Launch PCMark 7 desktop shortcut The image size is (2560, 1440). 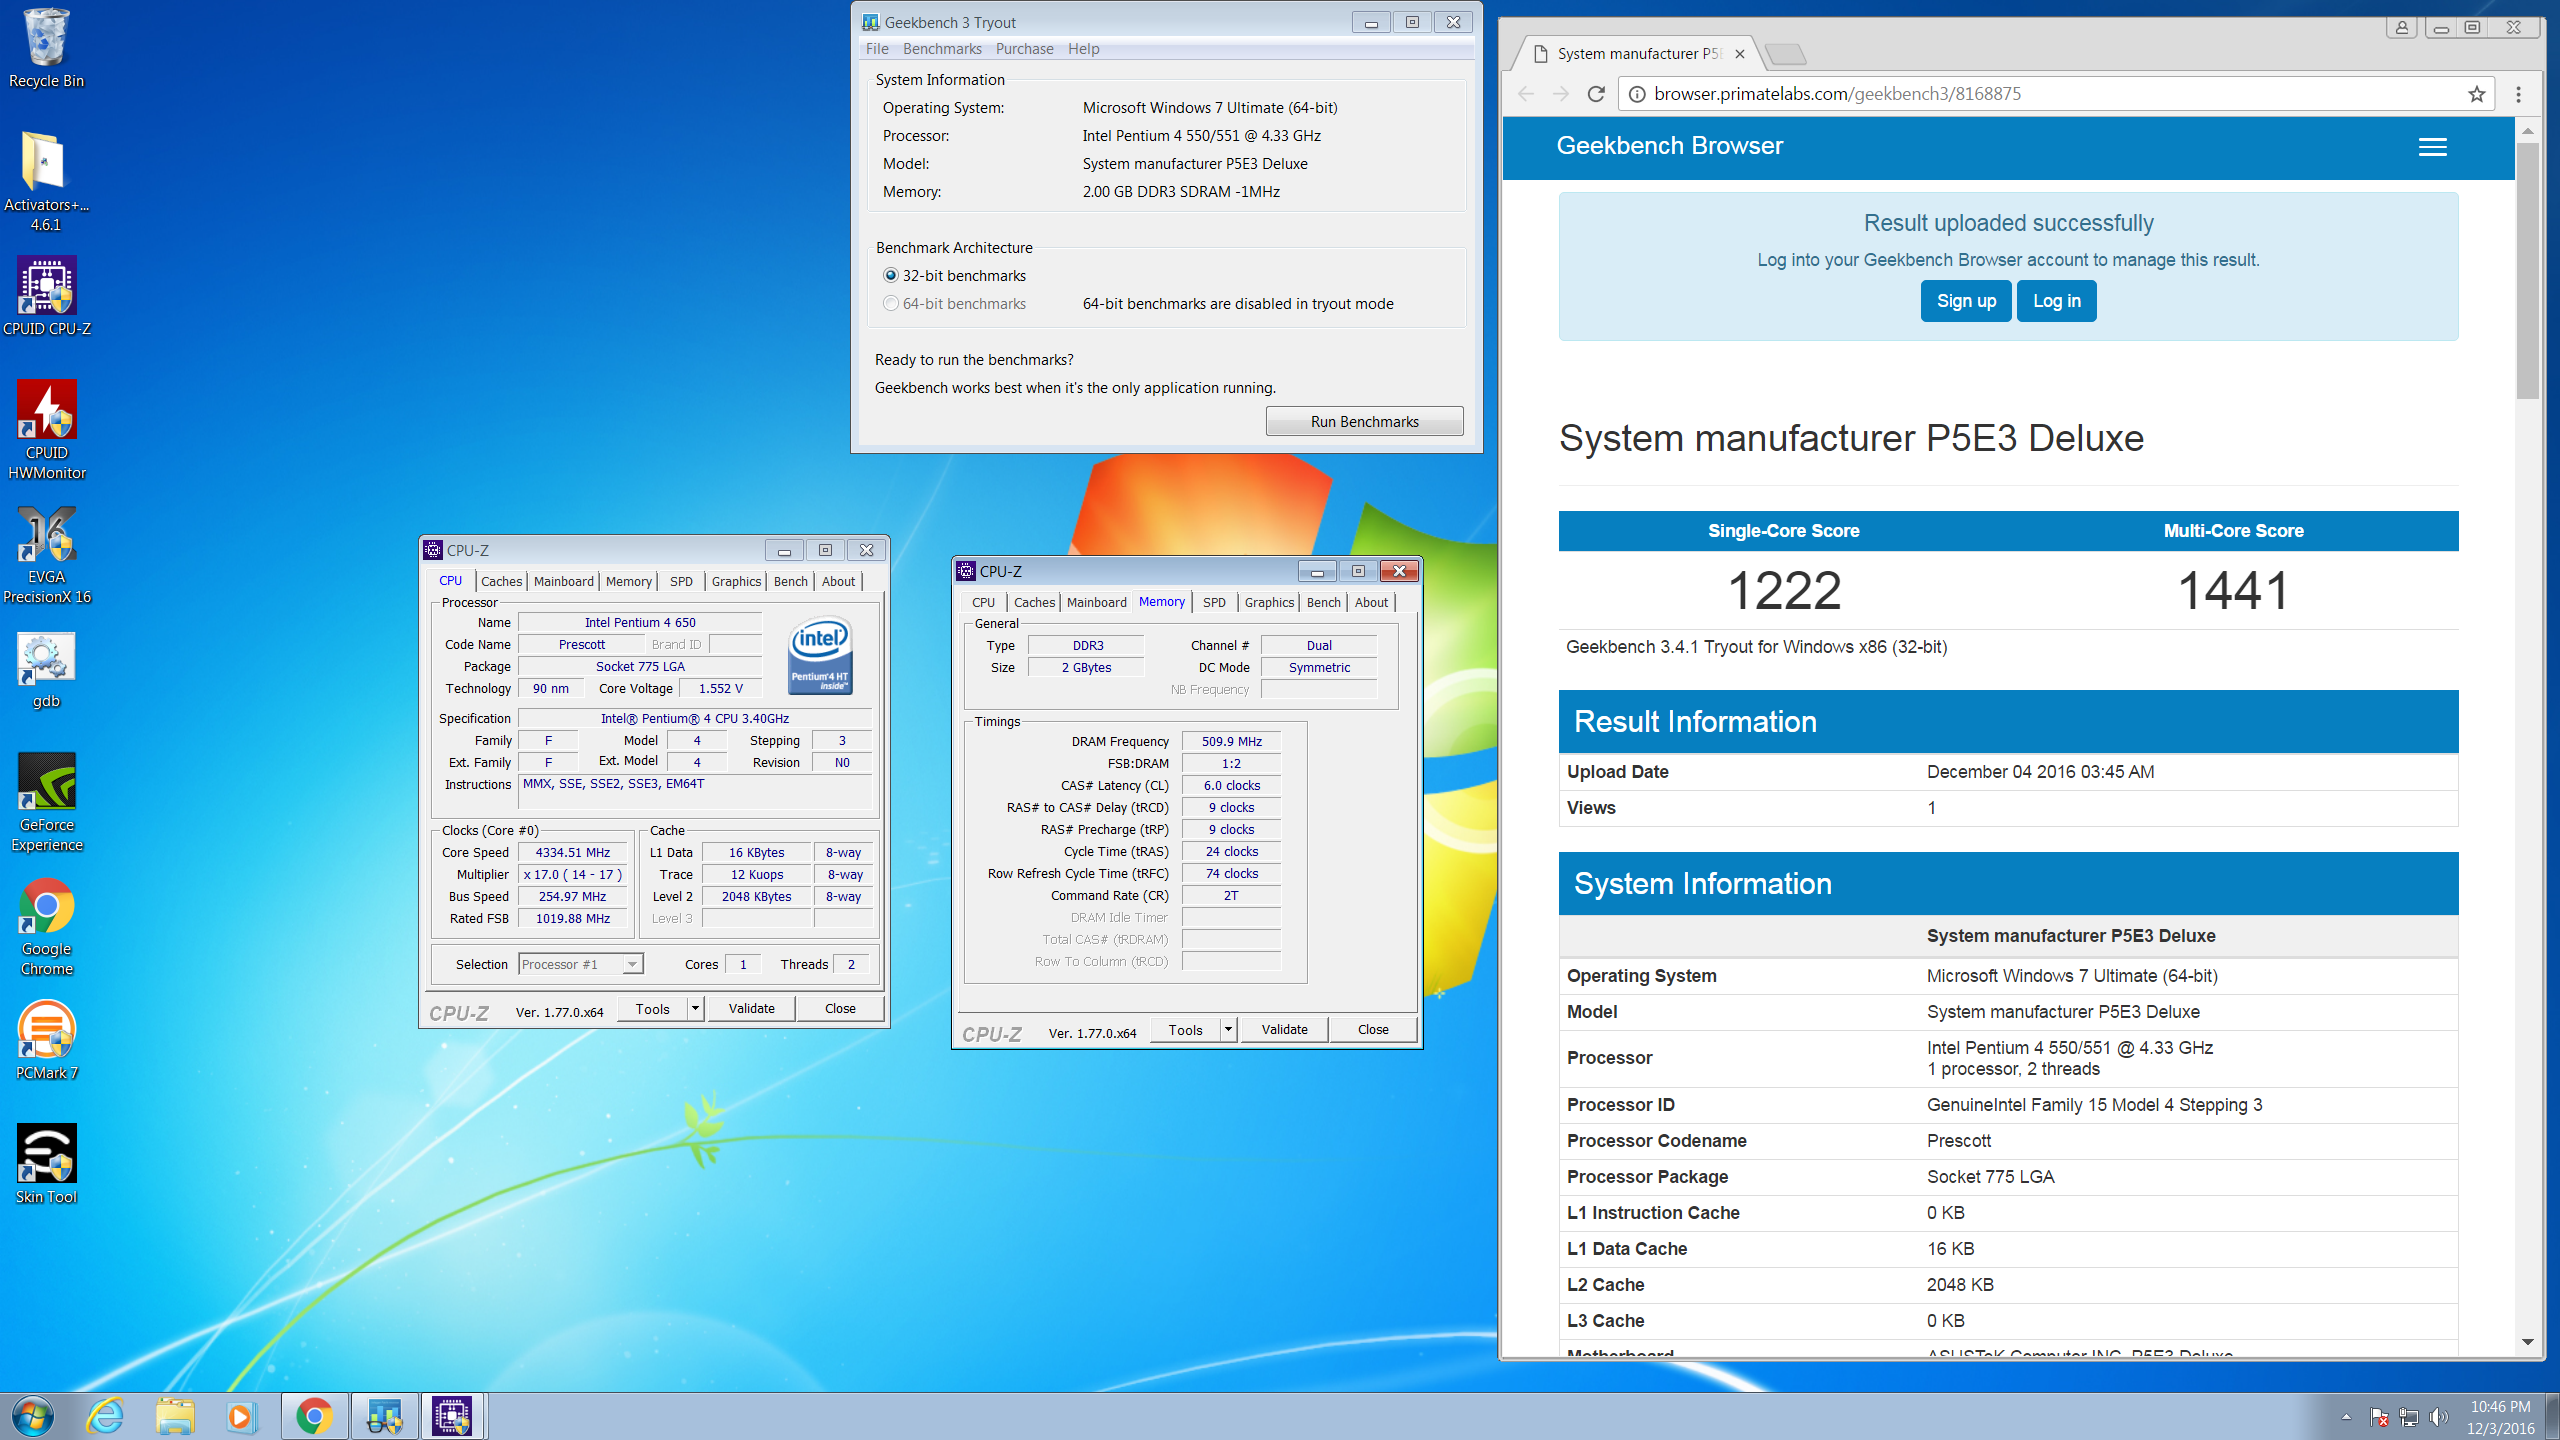[46, 1040]
